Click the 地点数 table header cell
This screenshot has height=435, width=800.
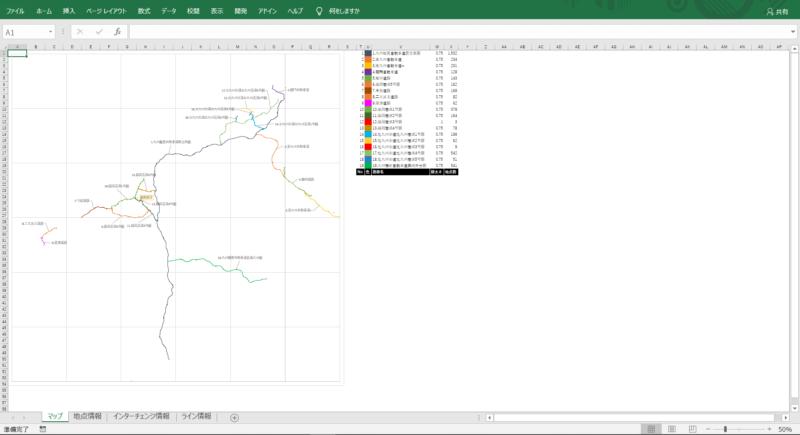click(451, 172)
